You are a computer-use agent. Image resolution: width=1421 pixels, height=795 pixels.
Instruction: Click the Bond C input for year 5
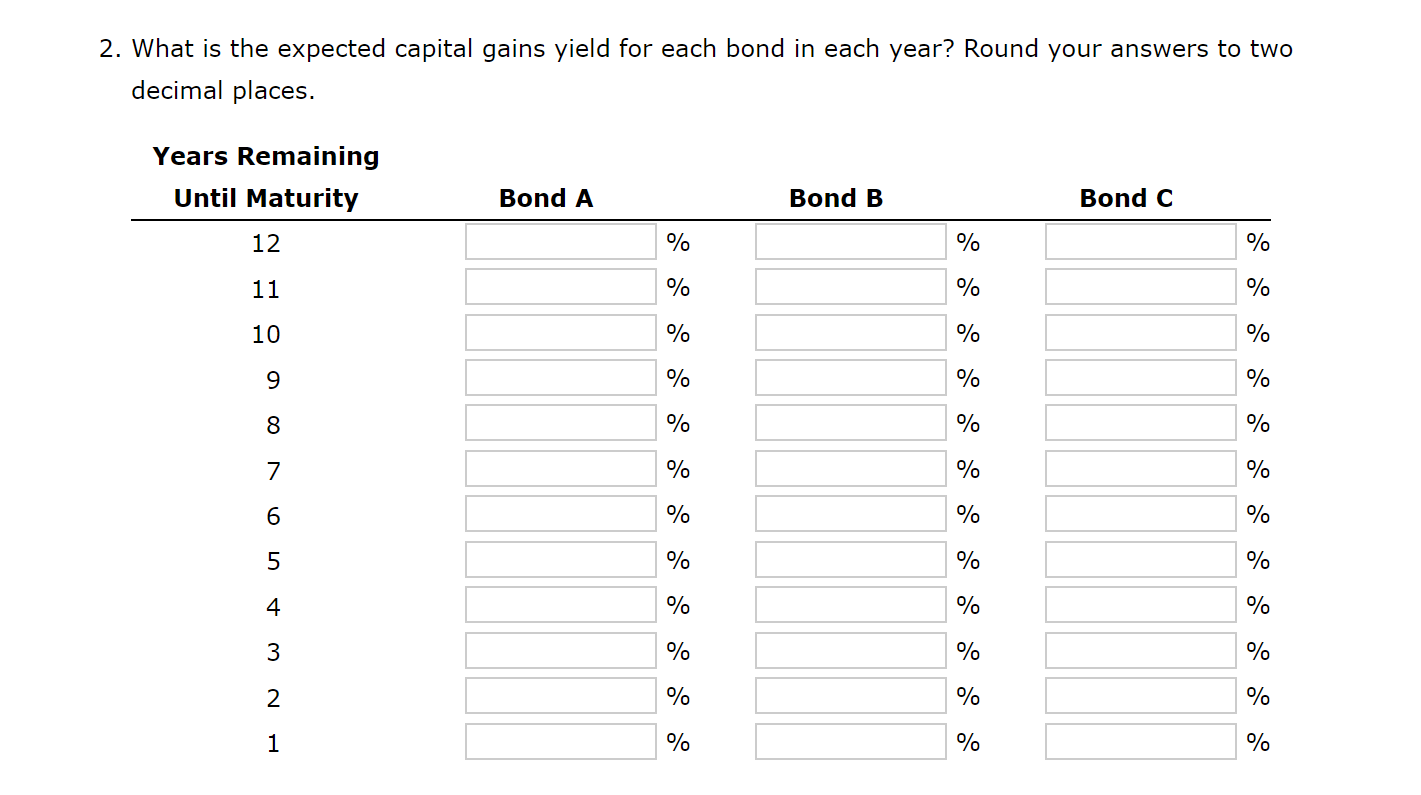click(1139, 558)
